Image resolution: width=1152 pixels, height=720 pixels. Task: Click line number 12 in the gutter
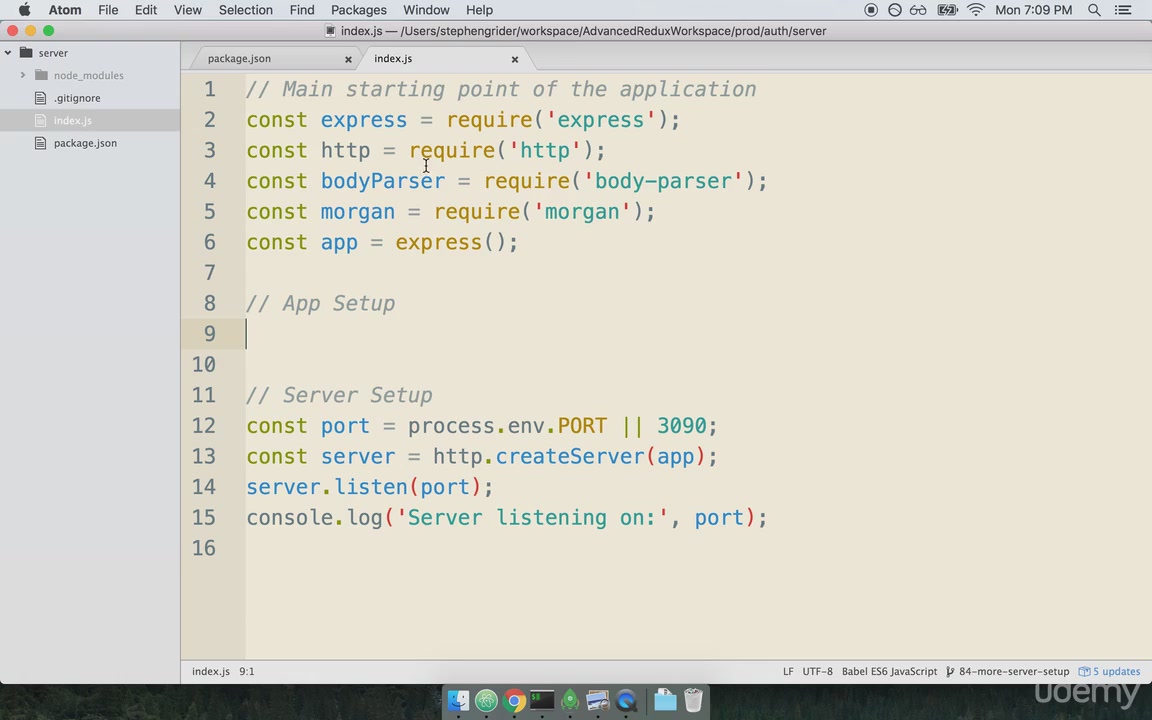coord(204,425)
